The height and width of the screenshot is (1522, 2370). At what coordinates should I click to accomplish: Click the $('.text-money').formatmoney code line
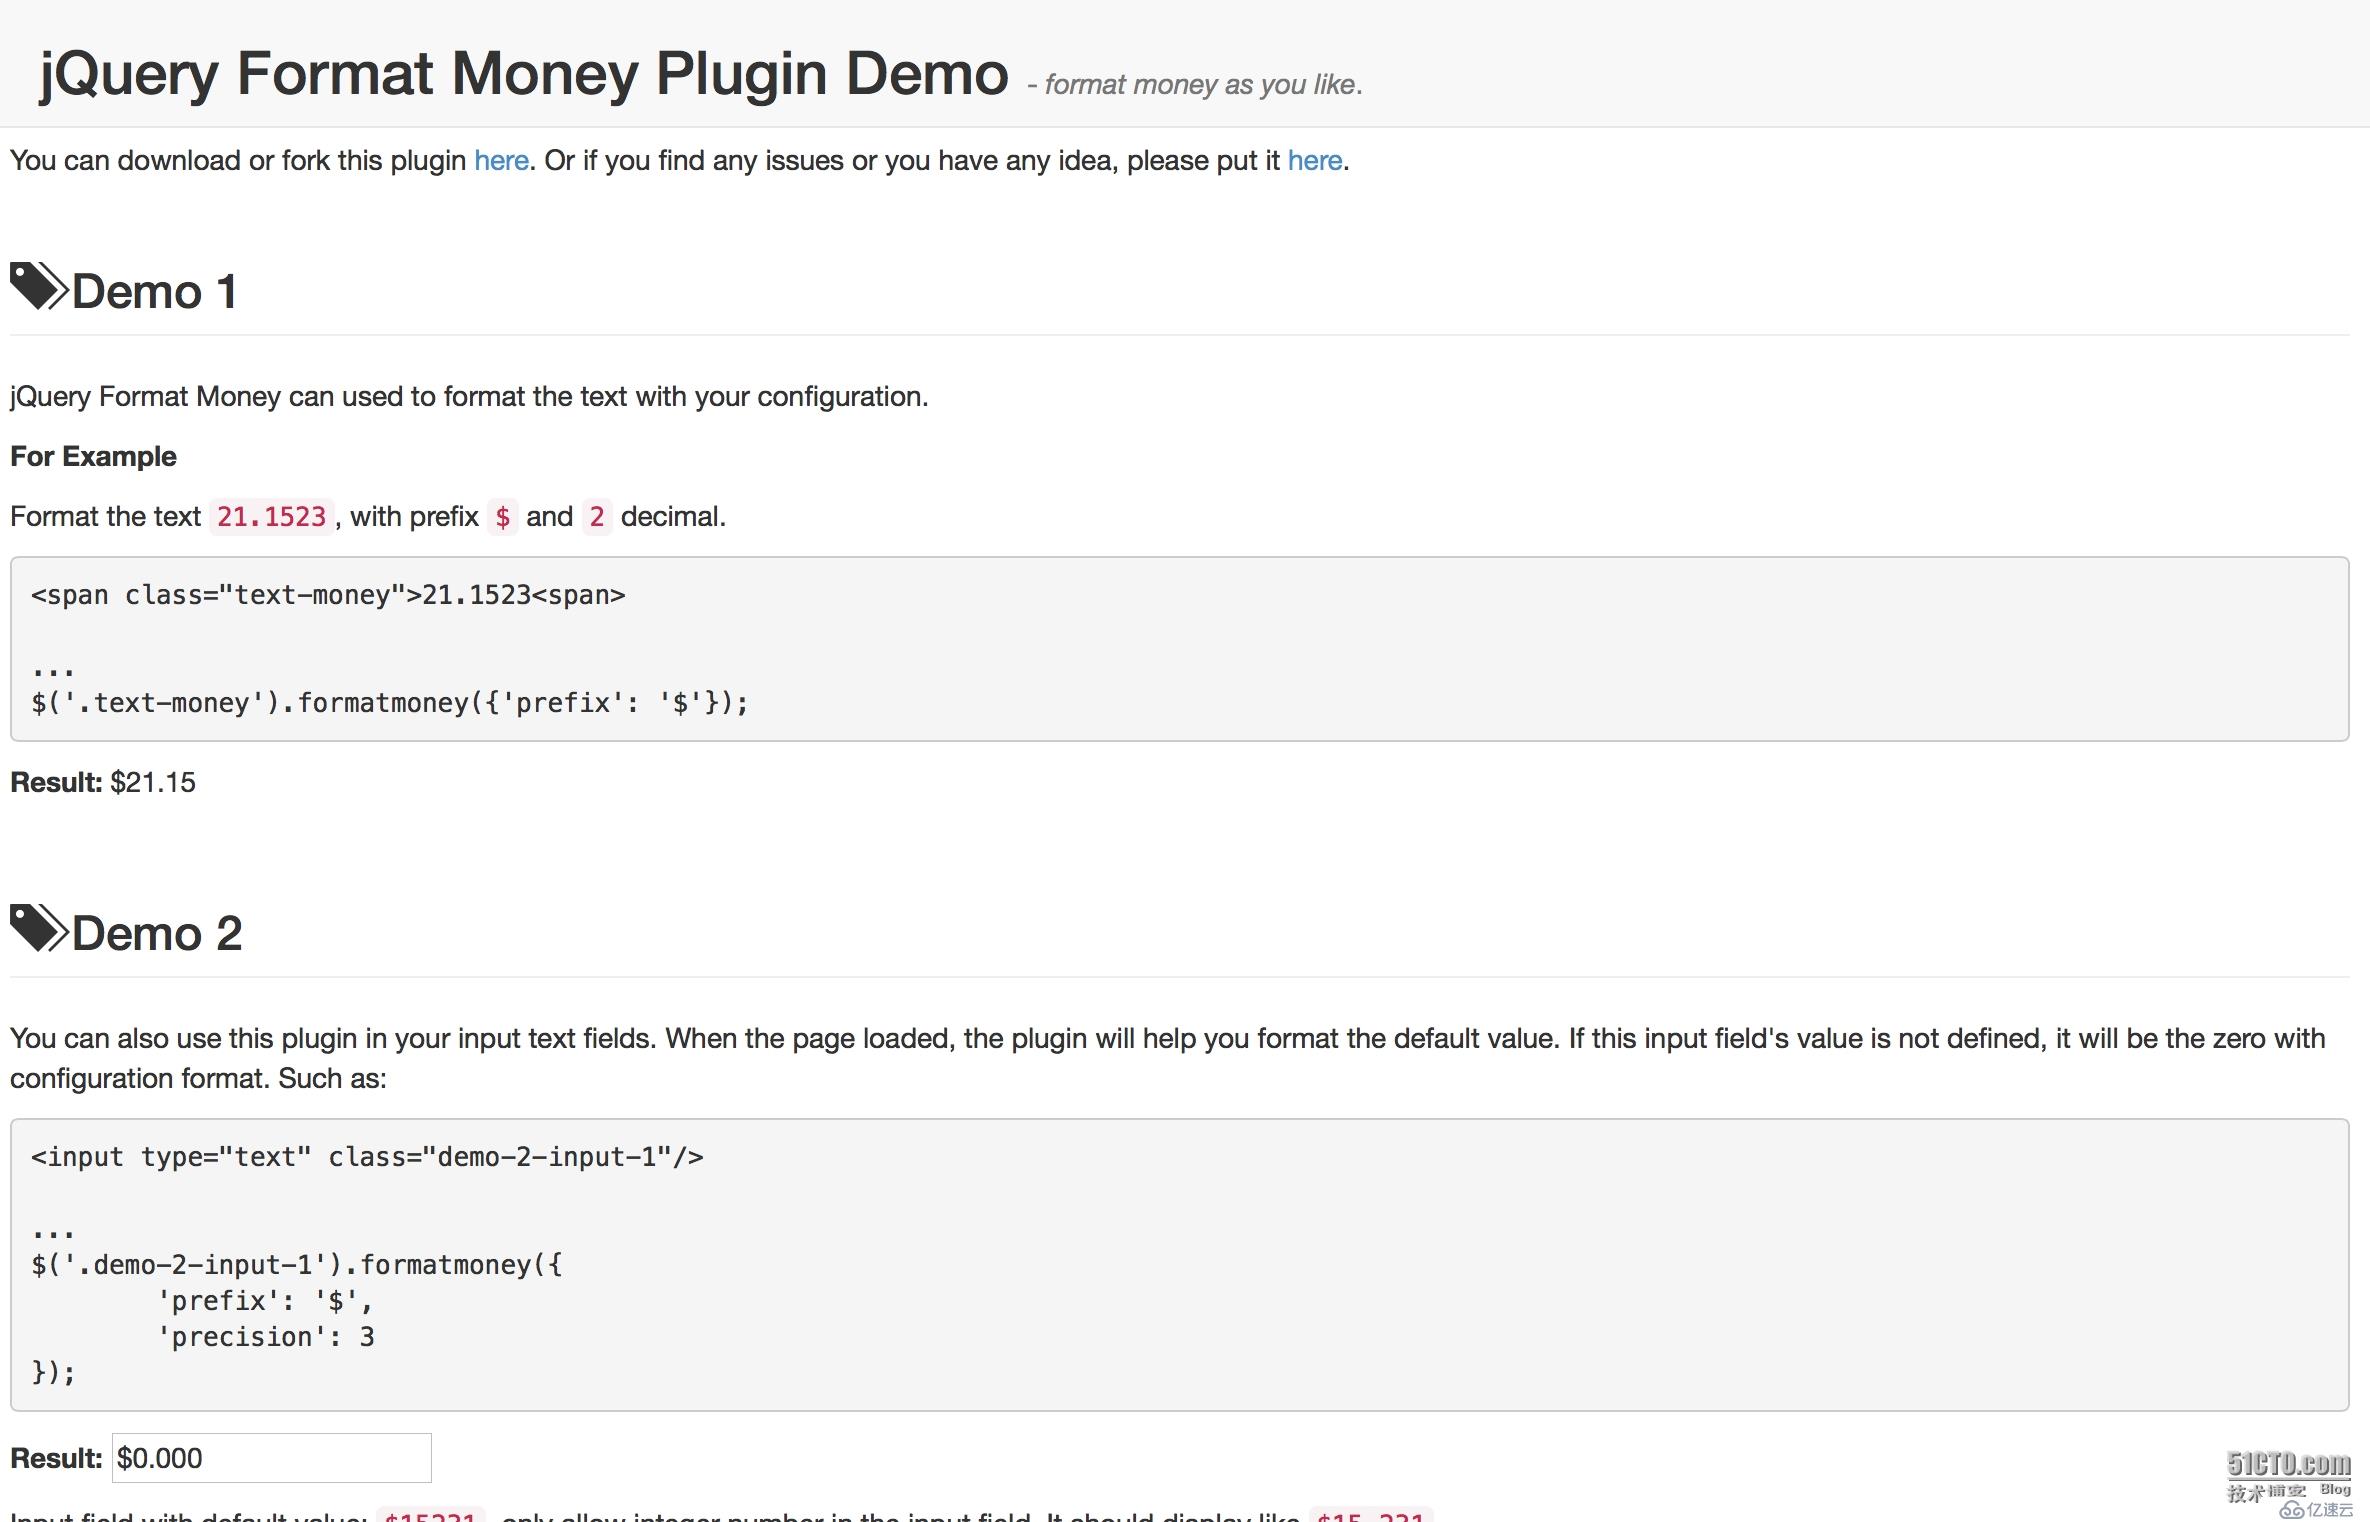390,703
